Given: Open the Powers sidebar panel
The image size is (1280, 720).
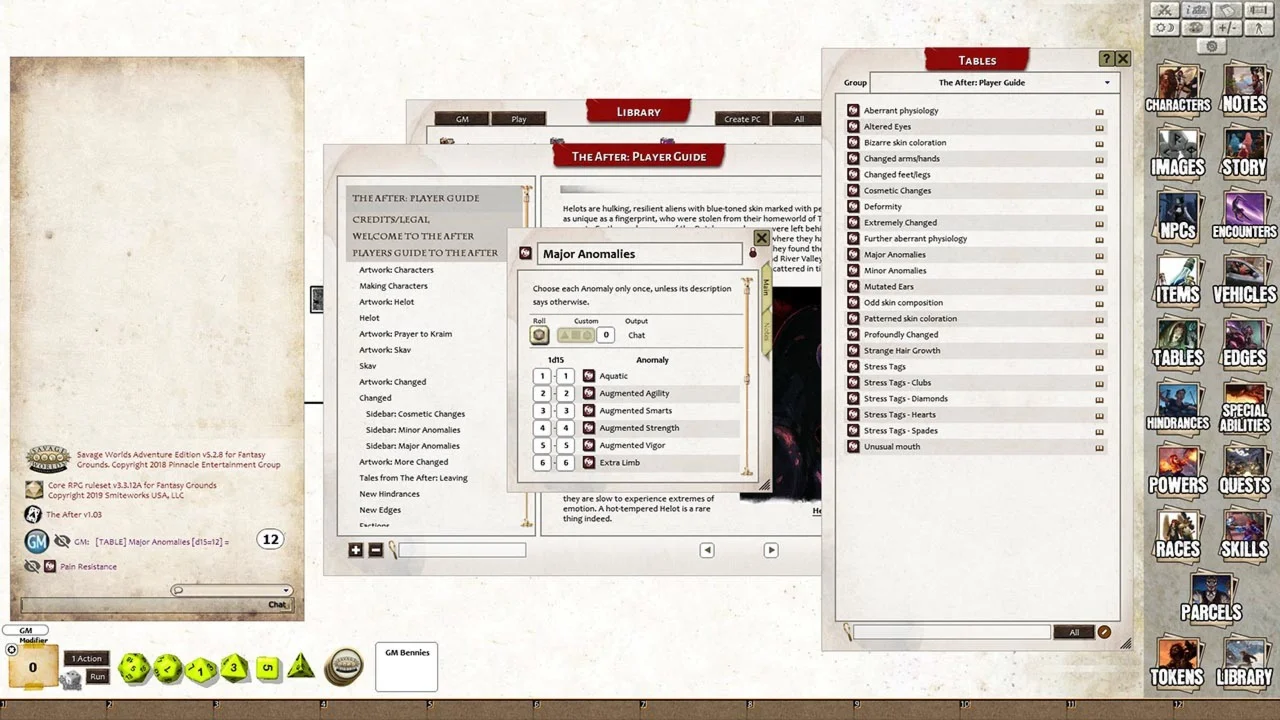Looking at the screenshot, I should [x=1178, y=471].
